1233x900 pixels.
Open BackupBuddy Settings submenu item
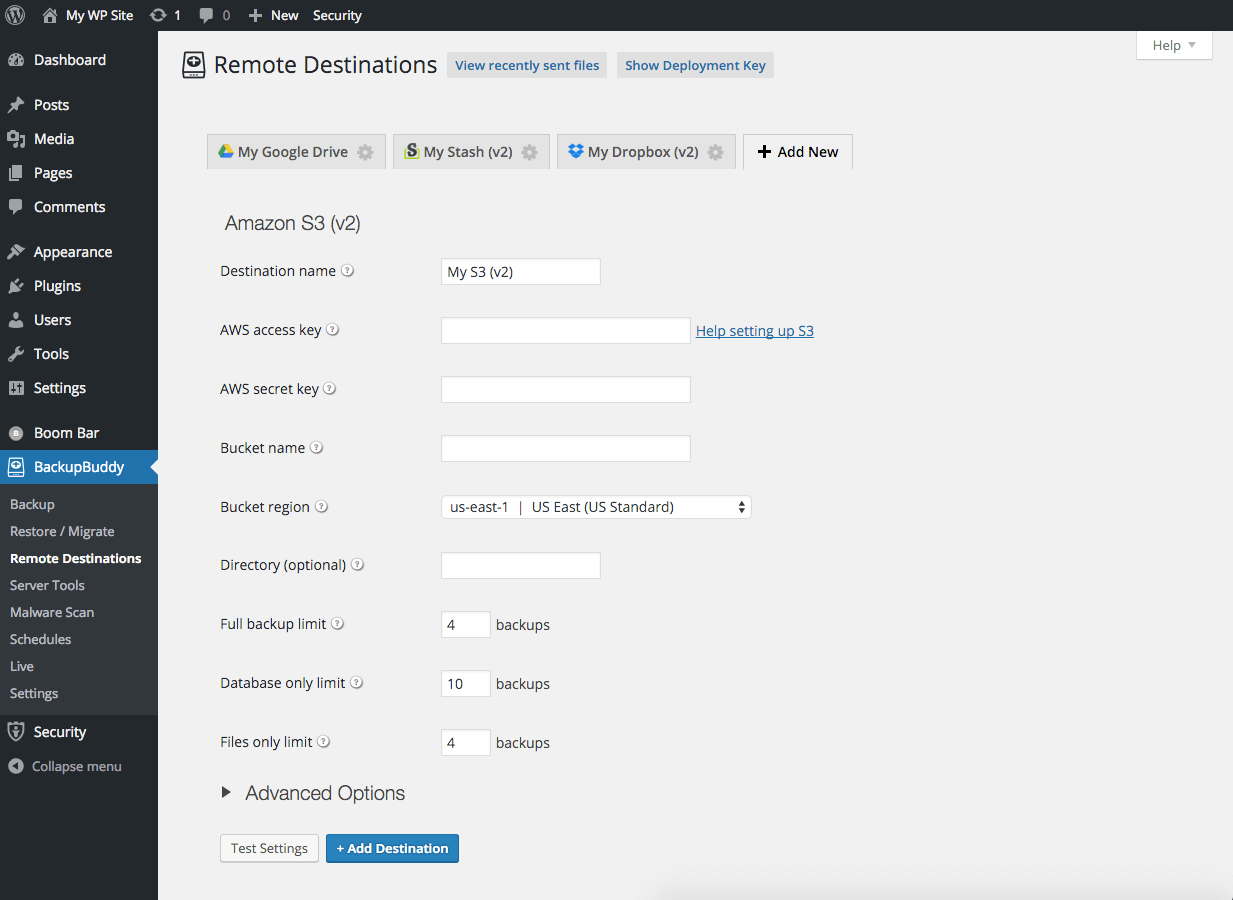(34, 693)
